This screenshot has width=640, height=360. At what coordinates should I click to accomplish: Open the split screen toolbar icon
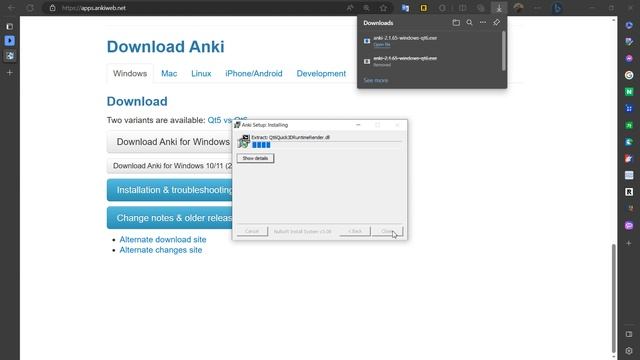click(462, 8)
